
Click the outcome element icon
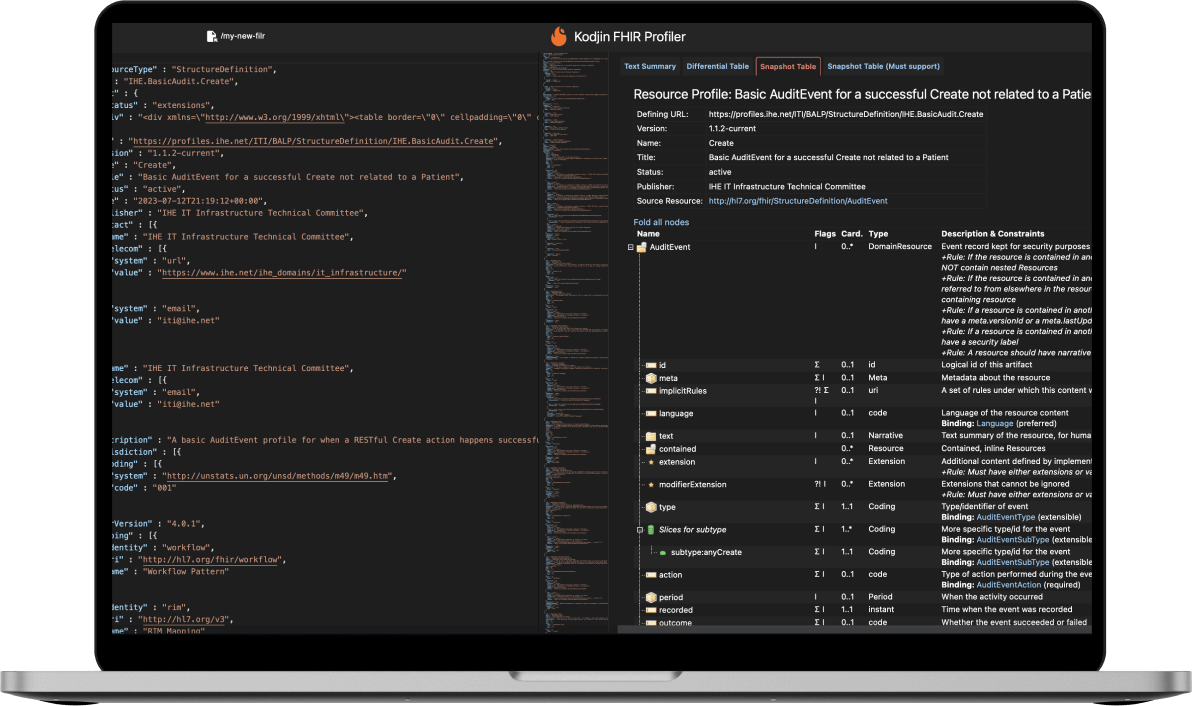651,623
